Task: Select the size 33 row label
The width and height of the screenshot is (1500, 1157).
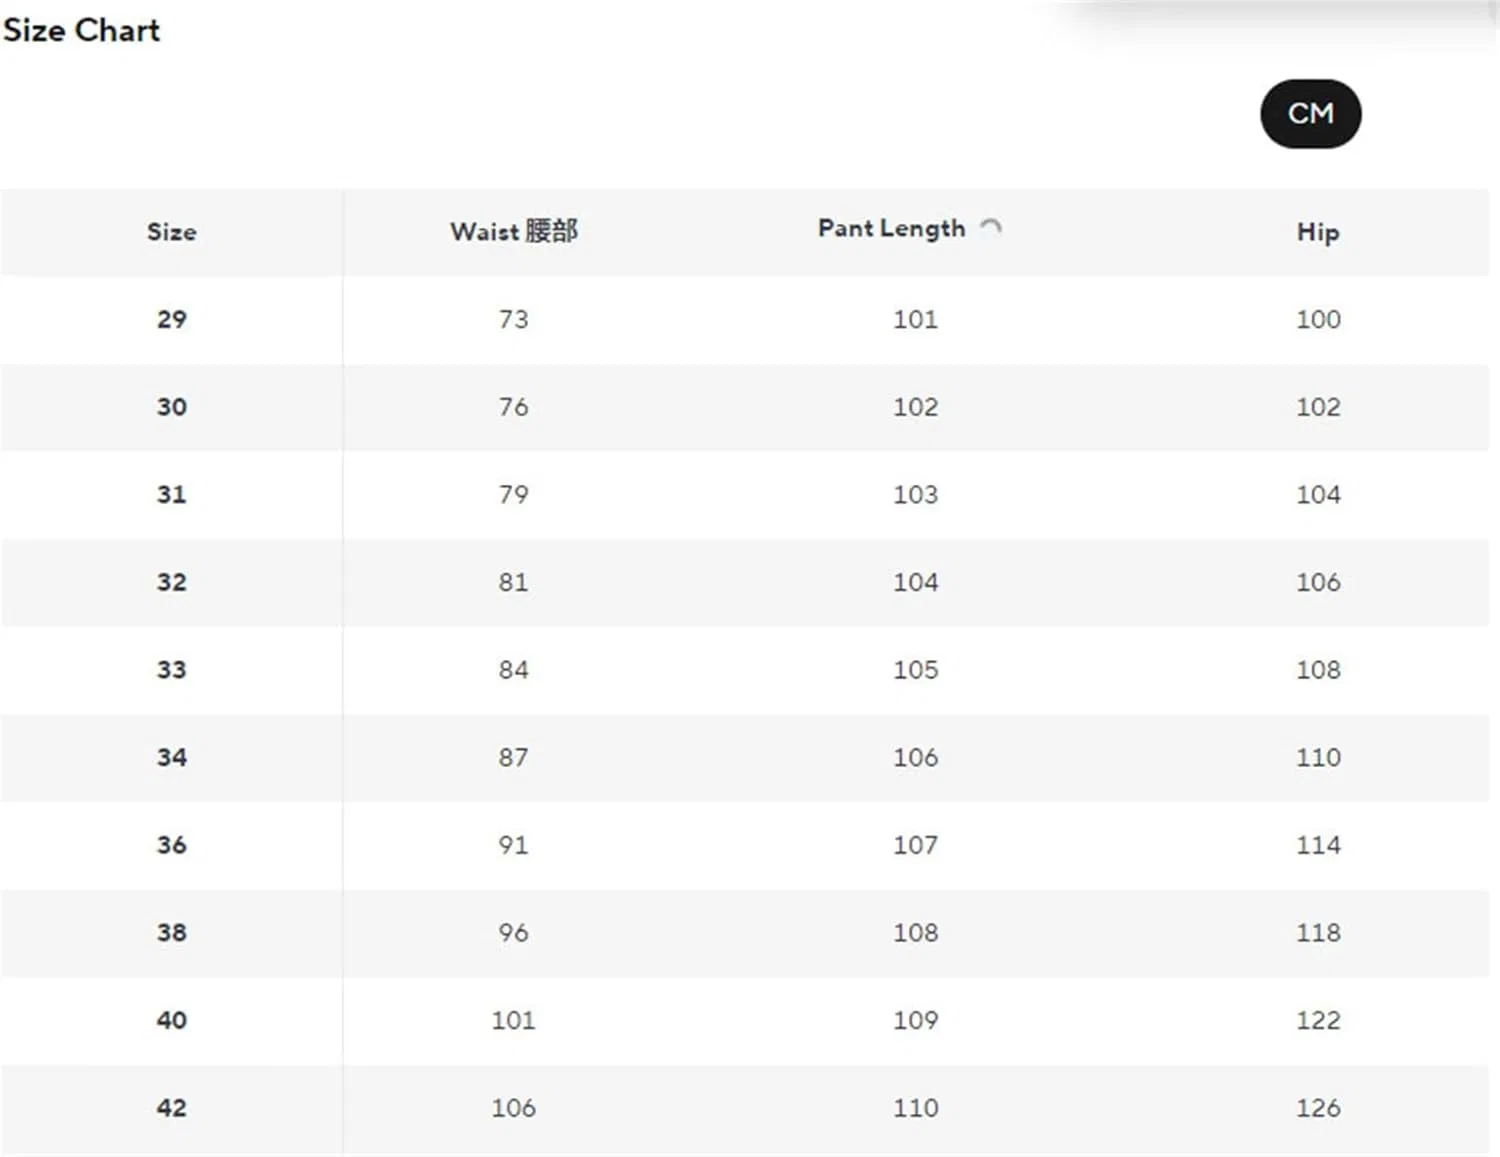Action: (172, 670)
